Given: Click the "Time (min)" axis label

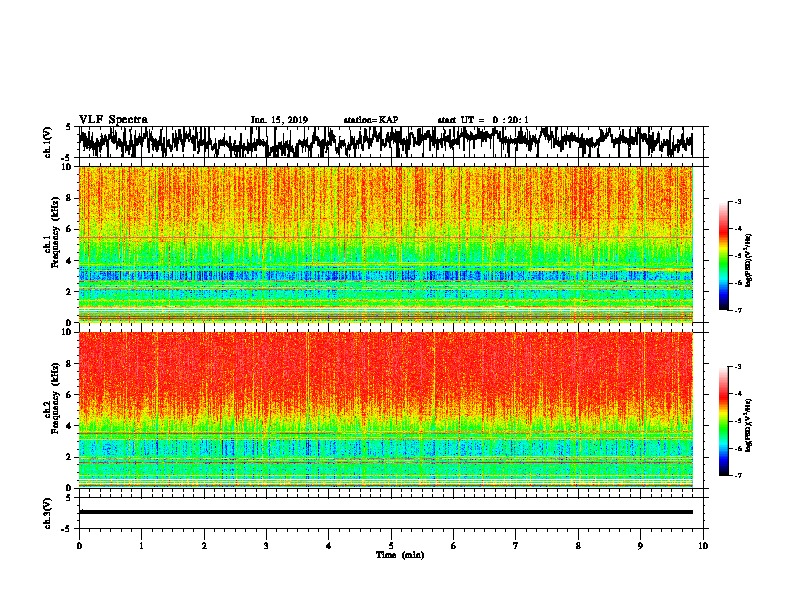Looking at the screenshot, I should [400, 555].
